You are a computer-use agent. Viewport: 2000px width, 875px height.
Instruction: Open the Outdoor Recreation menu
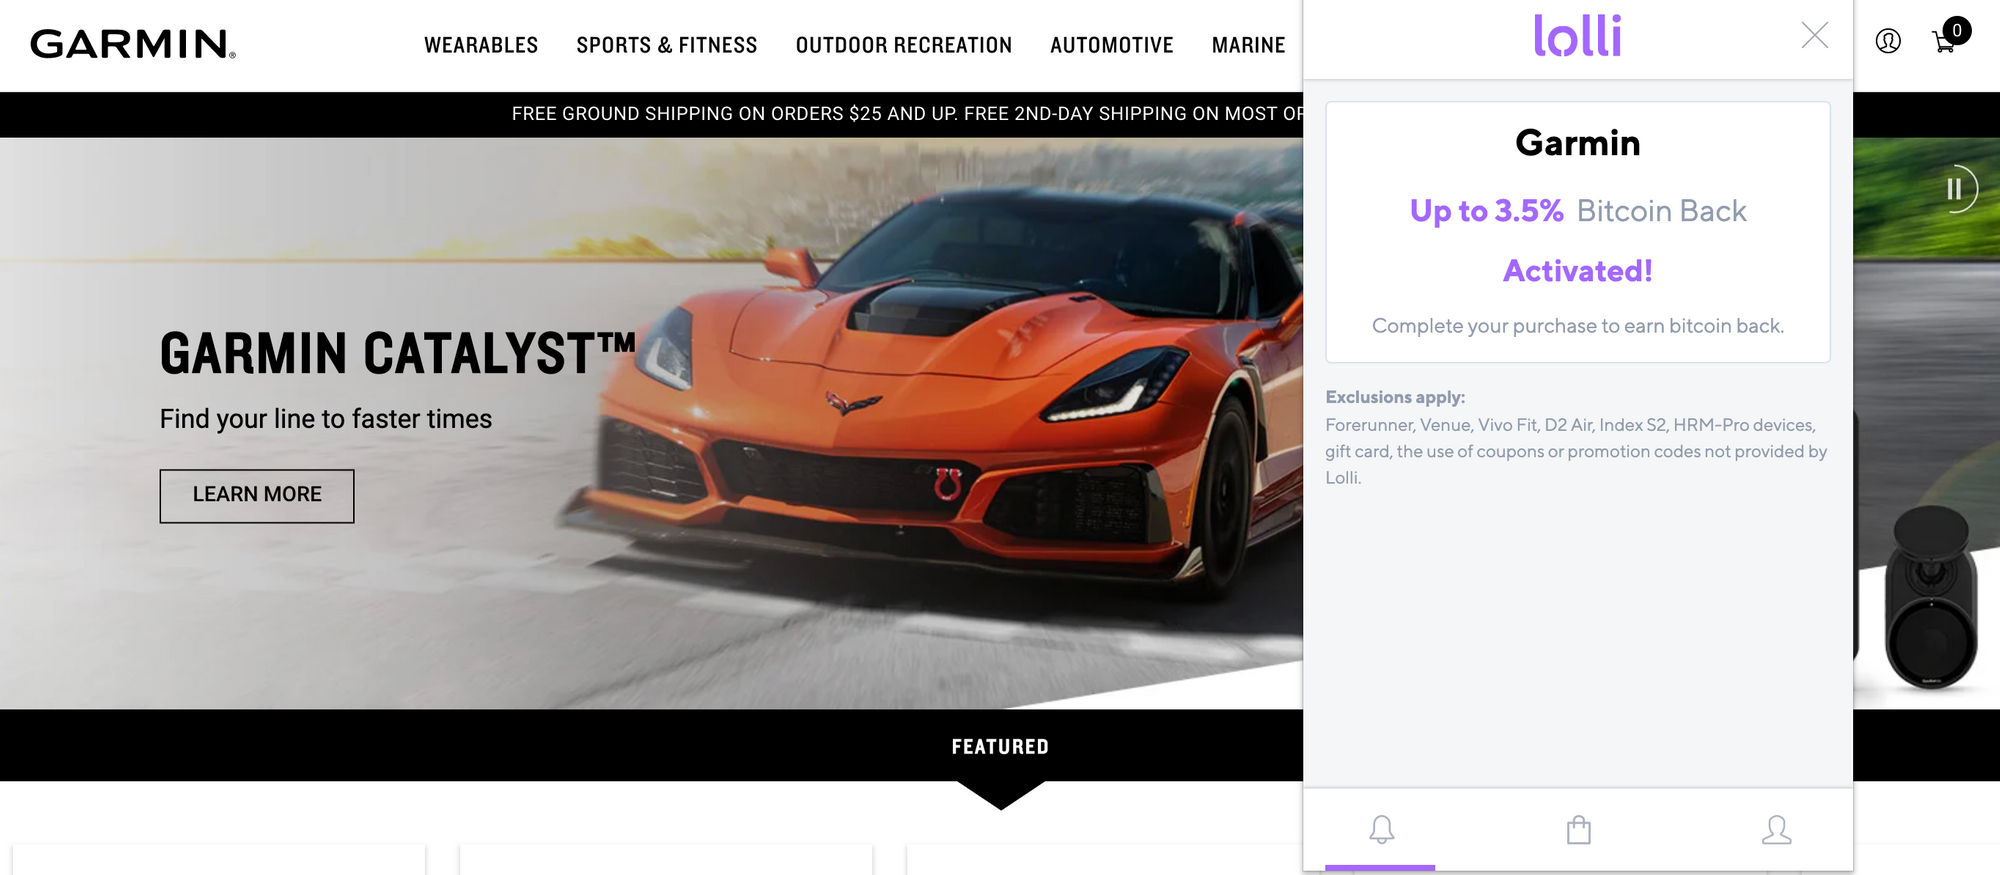tap(904, 45)
